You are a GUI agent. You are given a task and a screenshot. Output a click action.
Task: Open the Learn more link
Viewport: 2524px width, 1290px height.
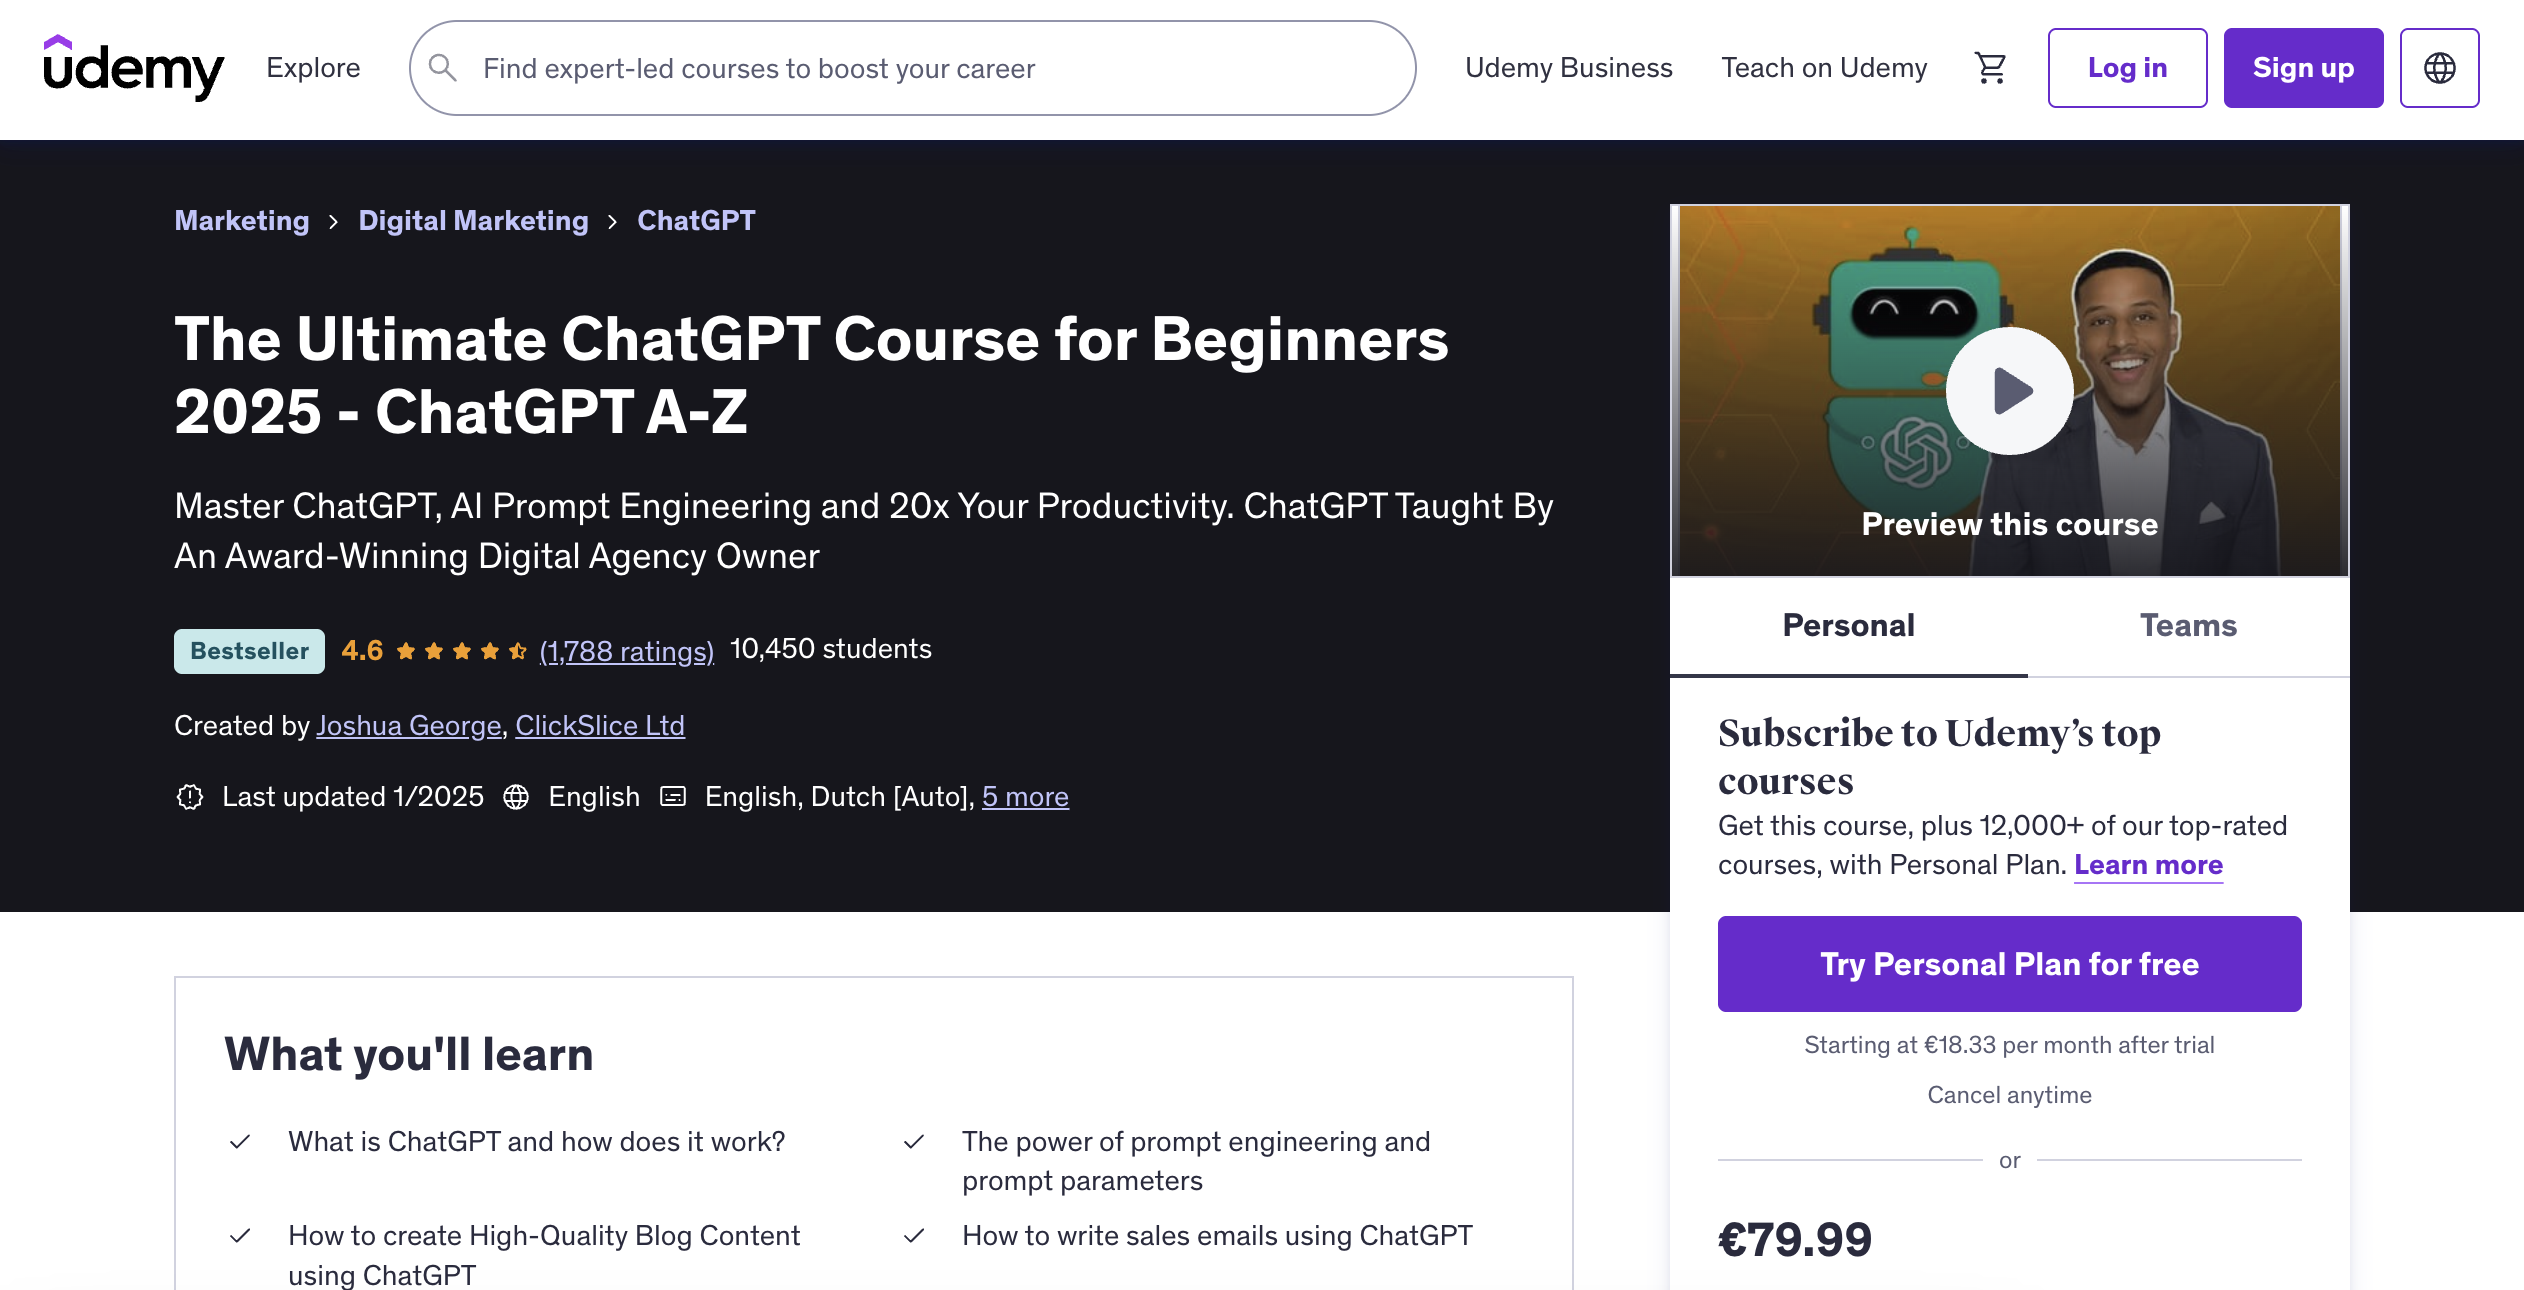click(x=2148, y=864)
